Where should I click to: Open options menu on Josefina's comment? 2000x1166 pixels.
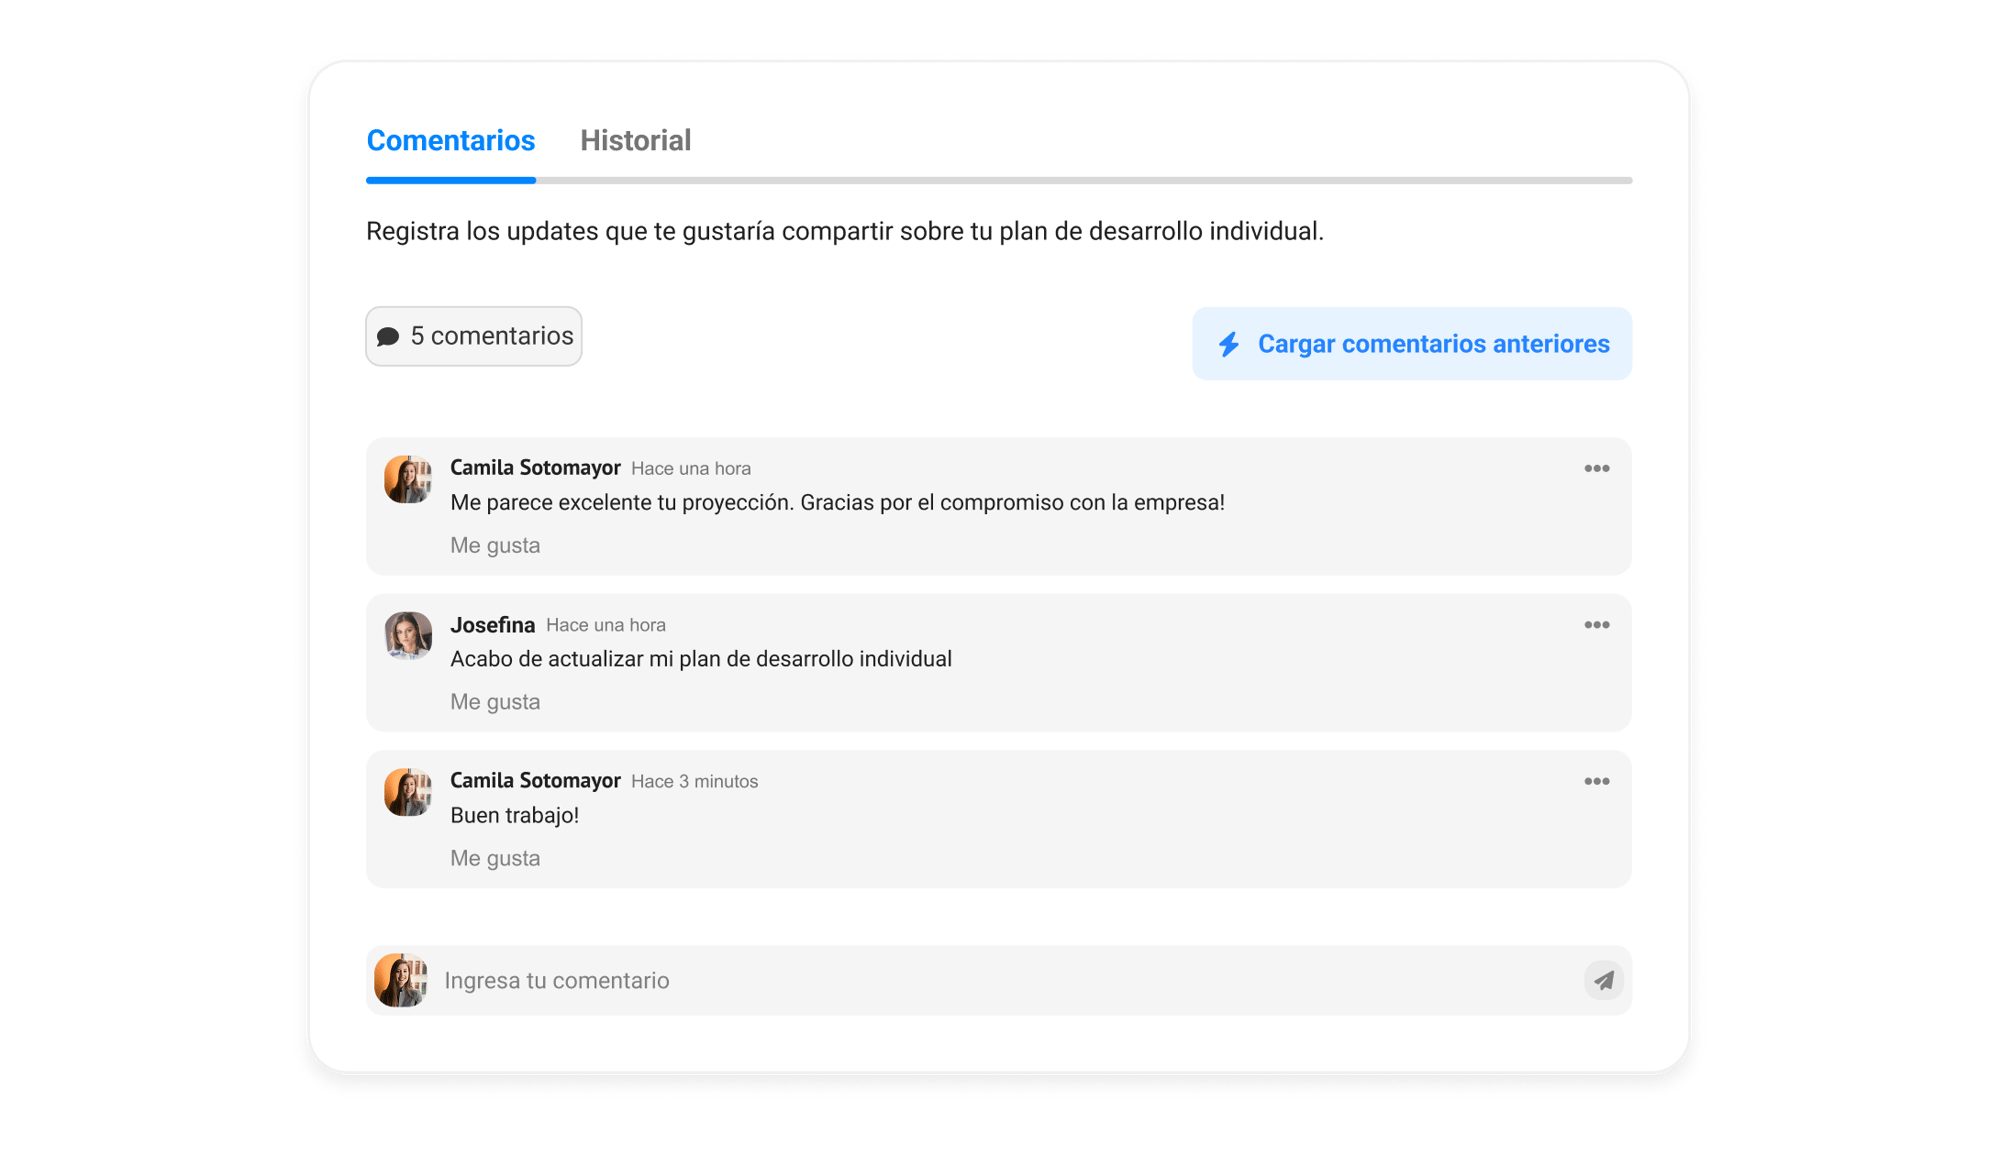tap(1596, 625)
